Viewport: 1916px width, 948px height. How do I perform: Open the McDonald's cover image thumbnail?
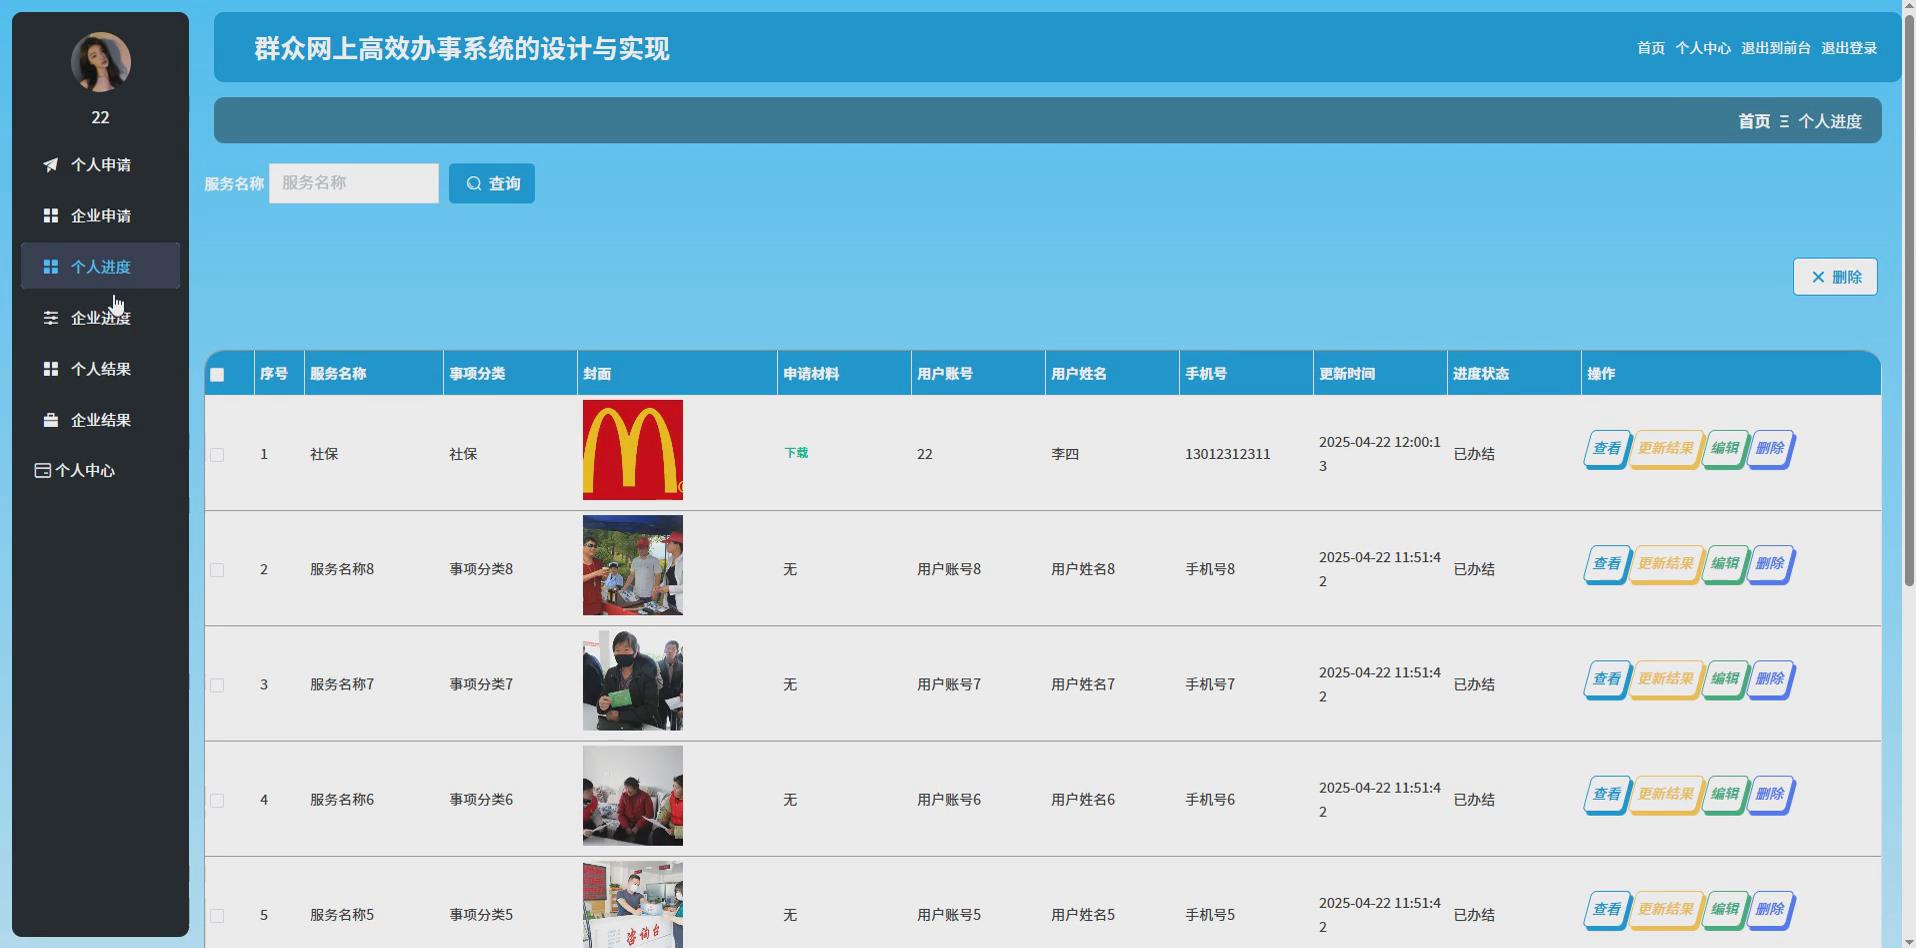(x=633, y=450)
